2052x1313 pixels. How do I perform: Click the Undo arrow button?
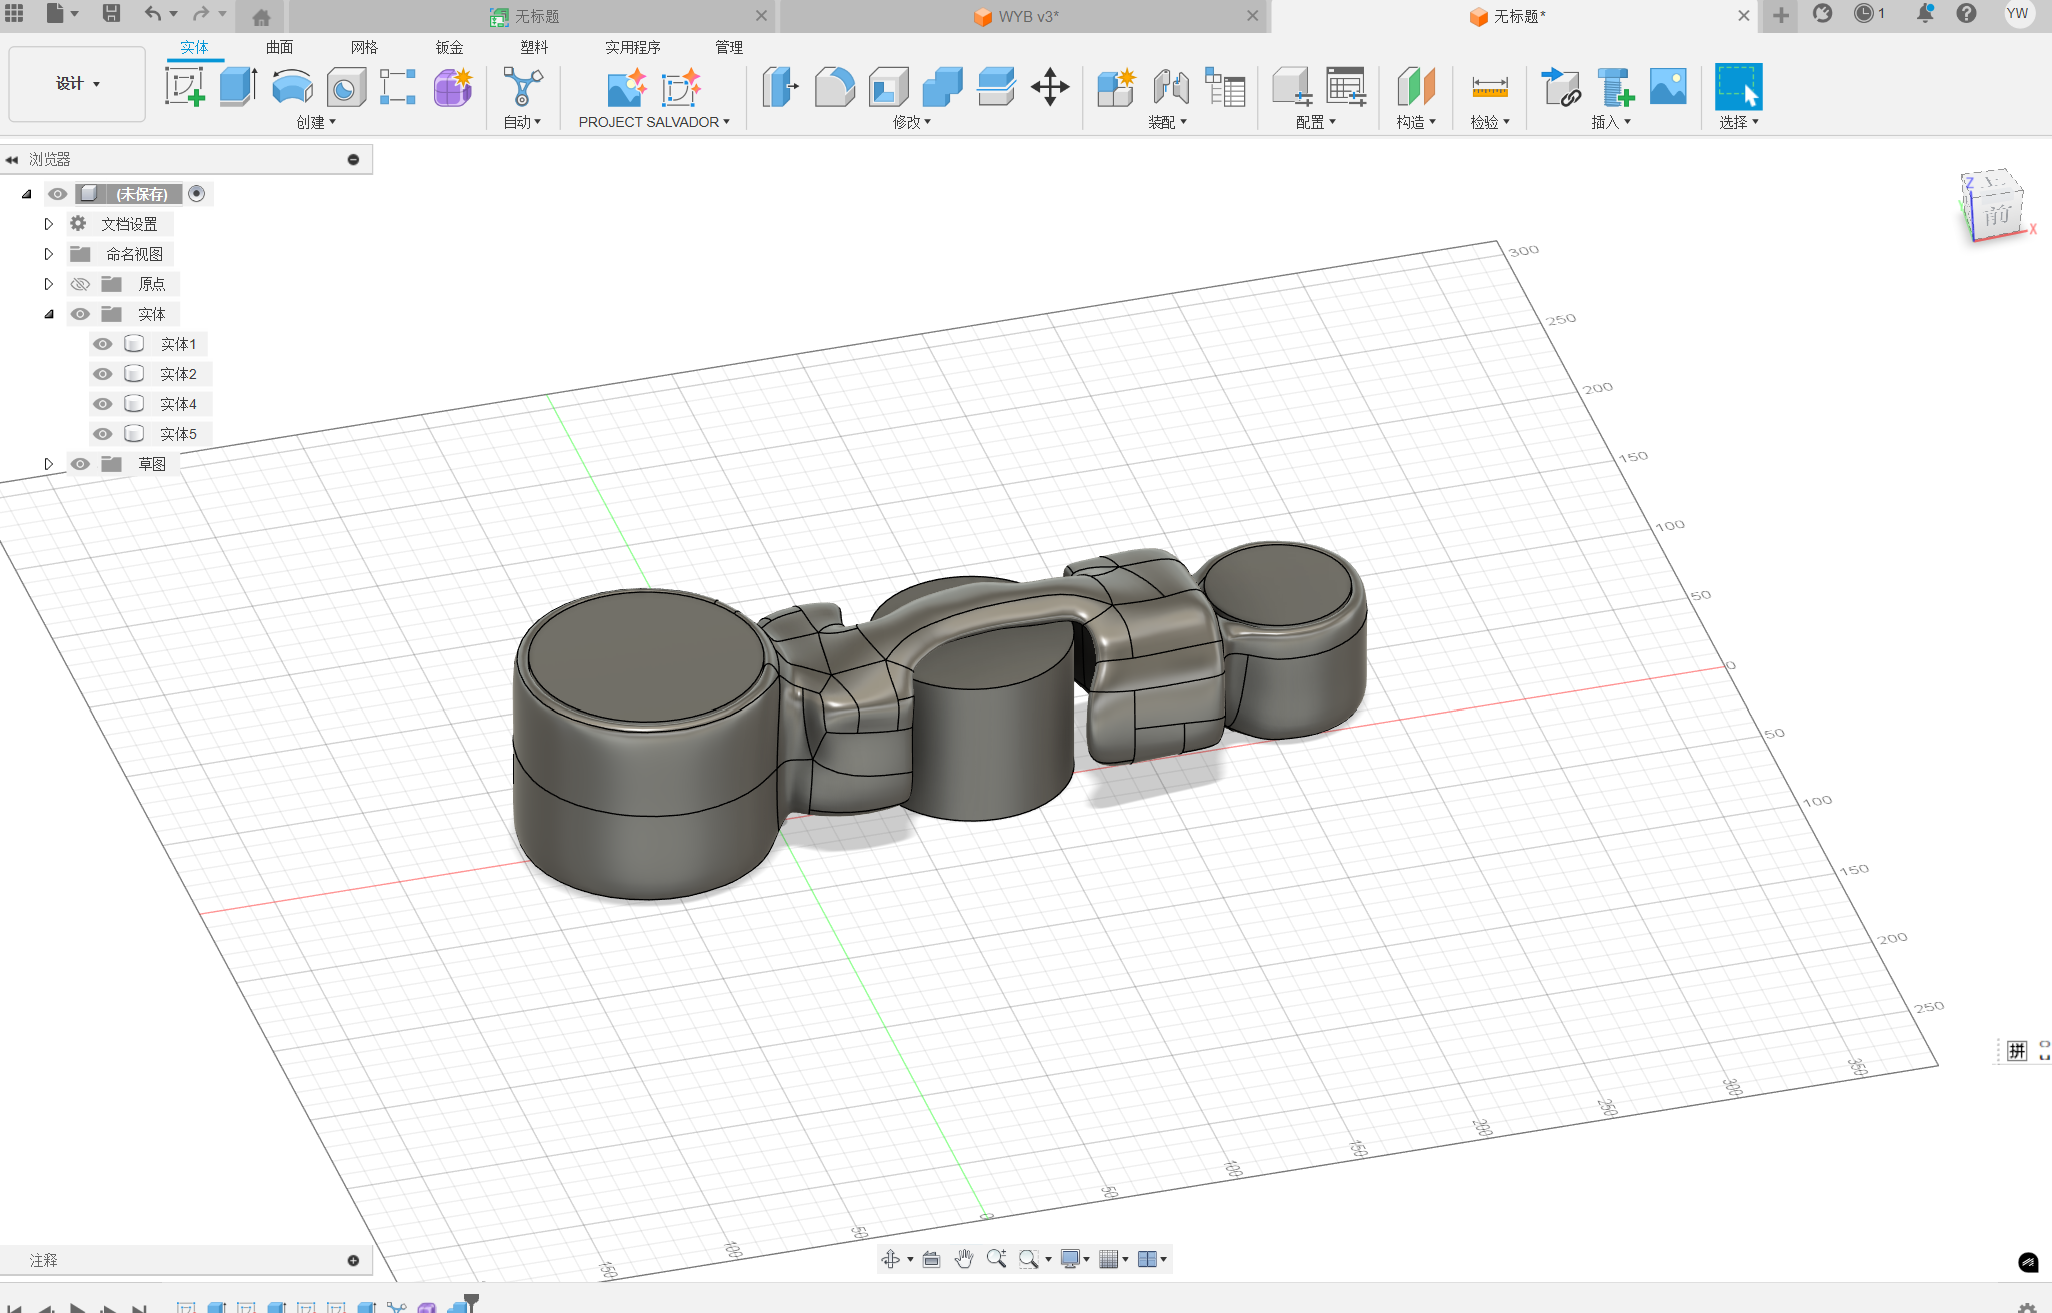(x=152, y=14)
